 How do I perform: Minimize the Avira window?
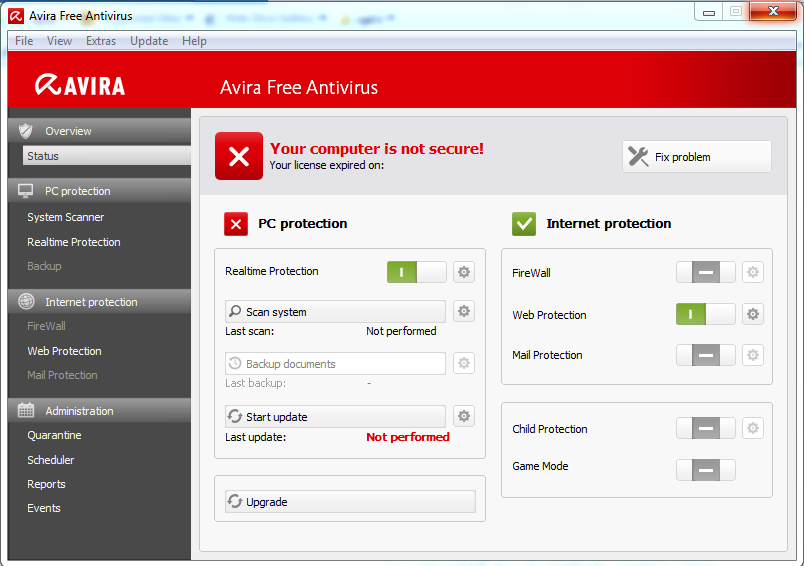(x=709, y=12)
